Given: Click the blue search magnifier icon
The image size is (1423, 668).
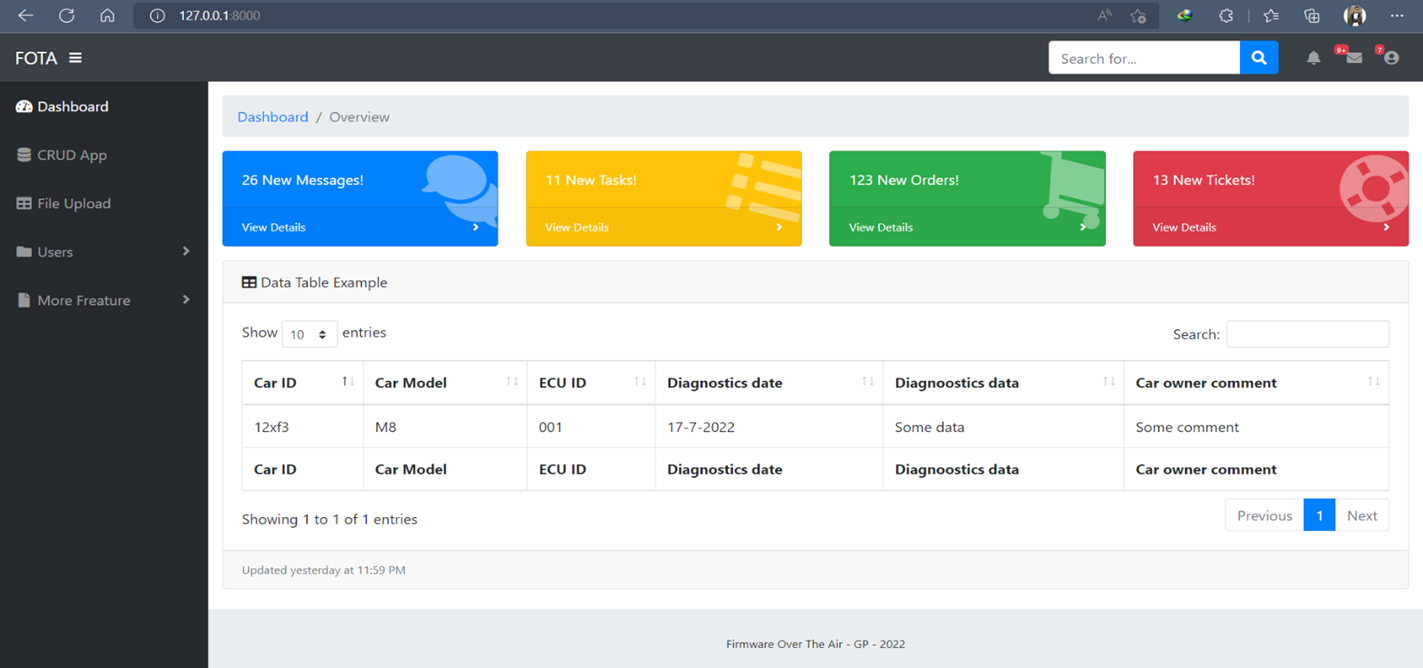Looking at the screenshot, I should point(1258,57).
